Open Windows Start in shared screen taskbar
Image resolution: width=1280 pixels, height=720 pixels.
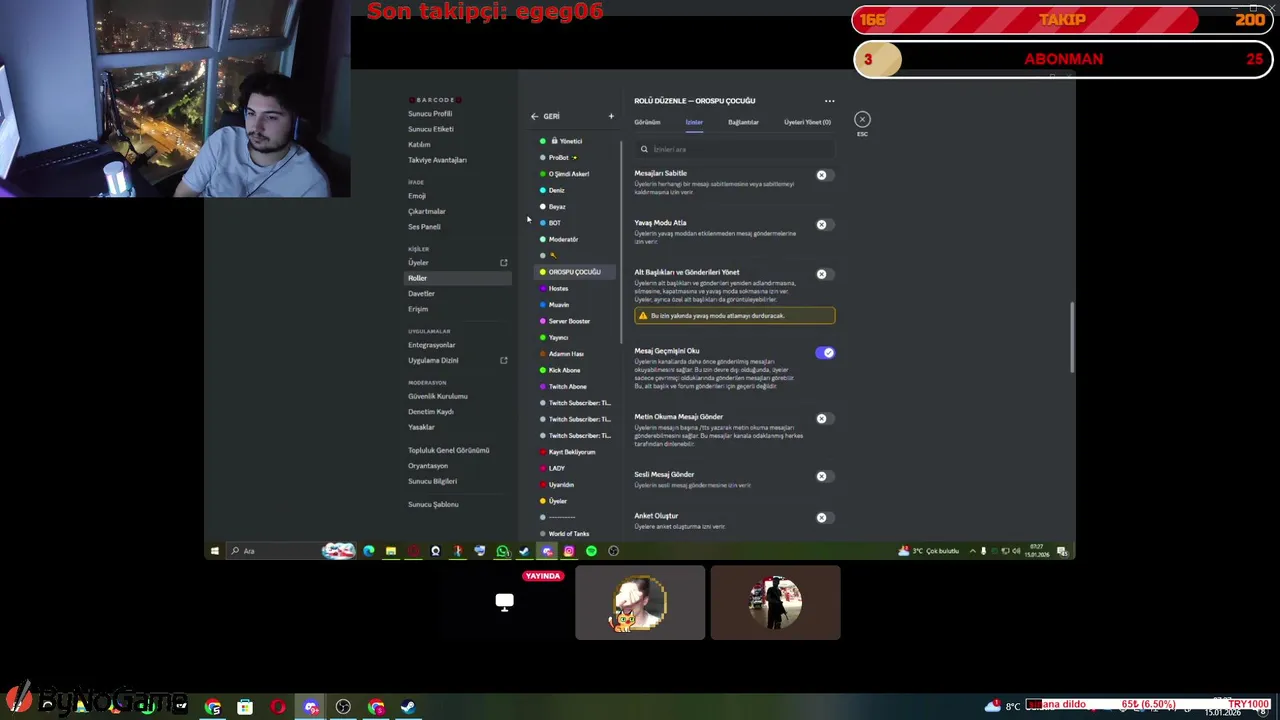[214, 551]
